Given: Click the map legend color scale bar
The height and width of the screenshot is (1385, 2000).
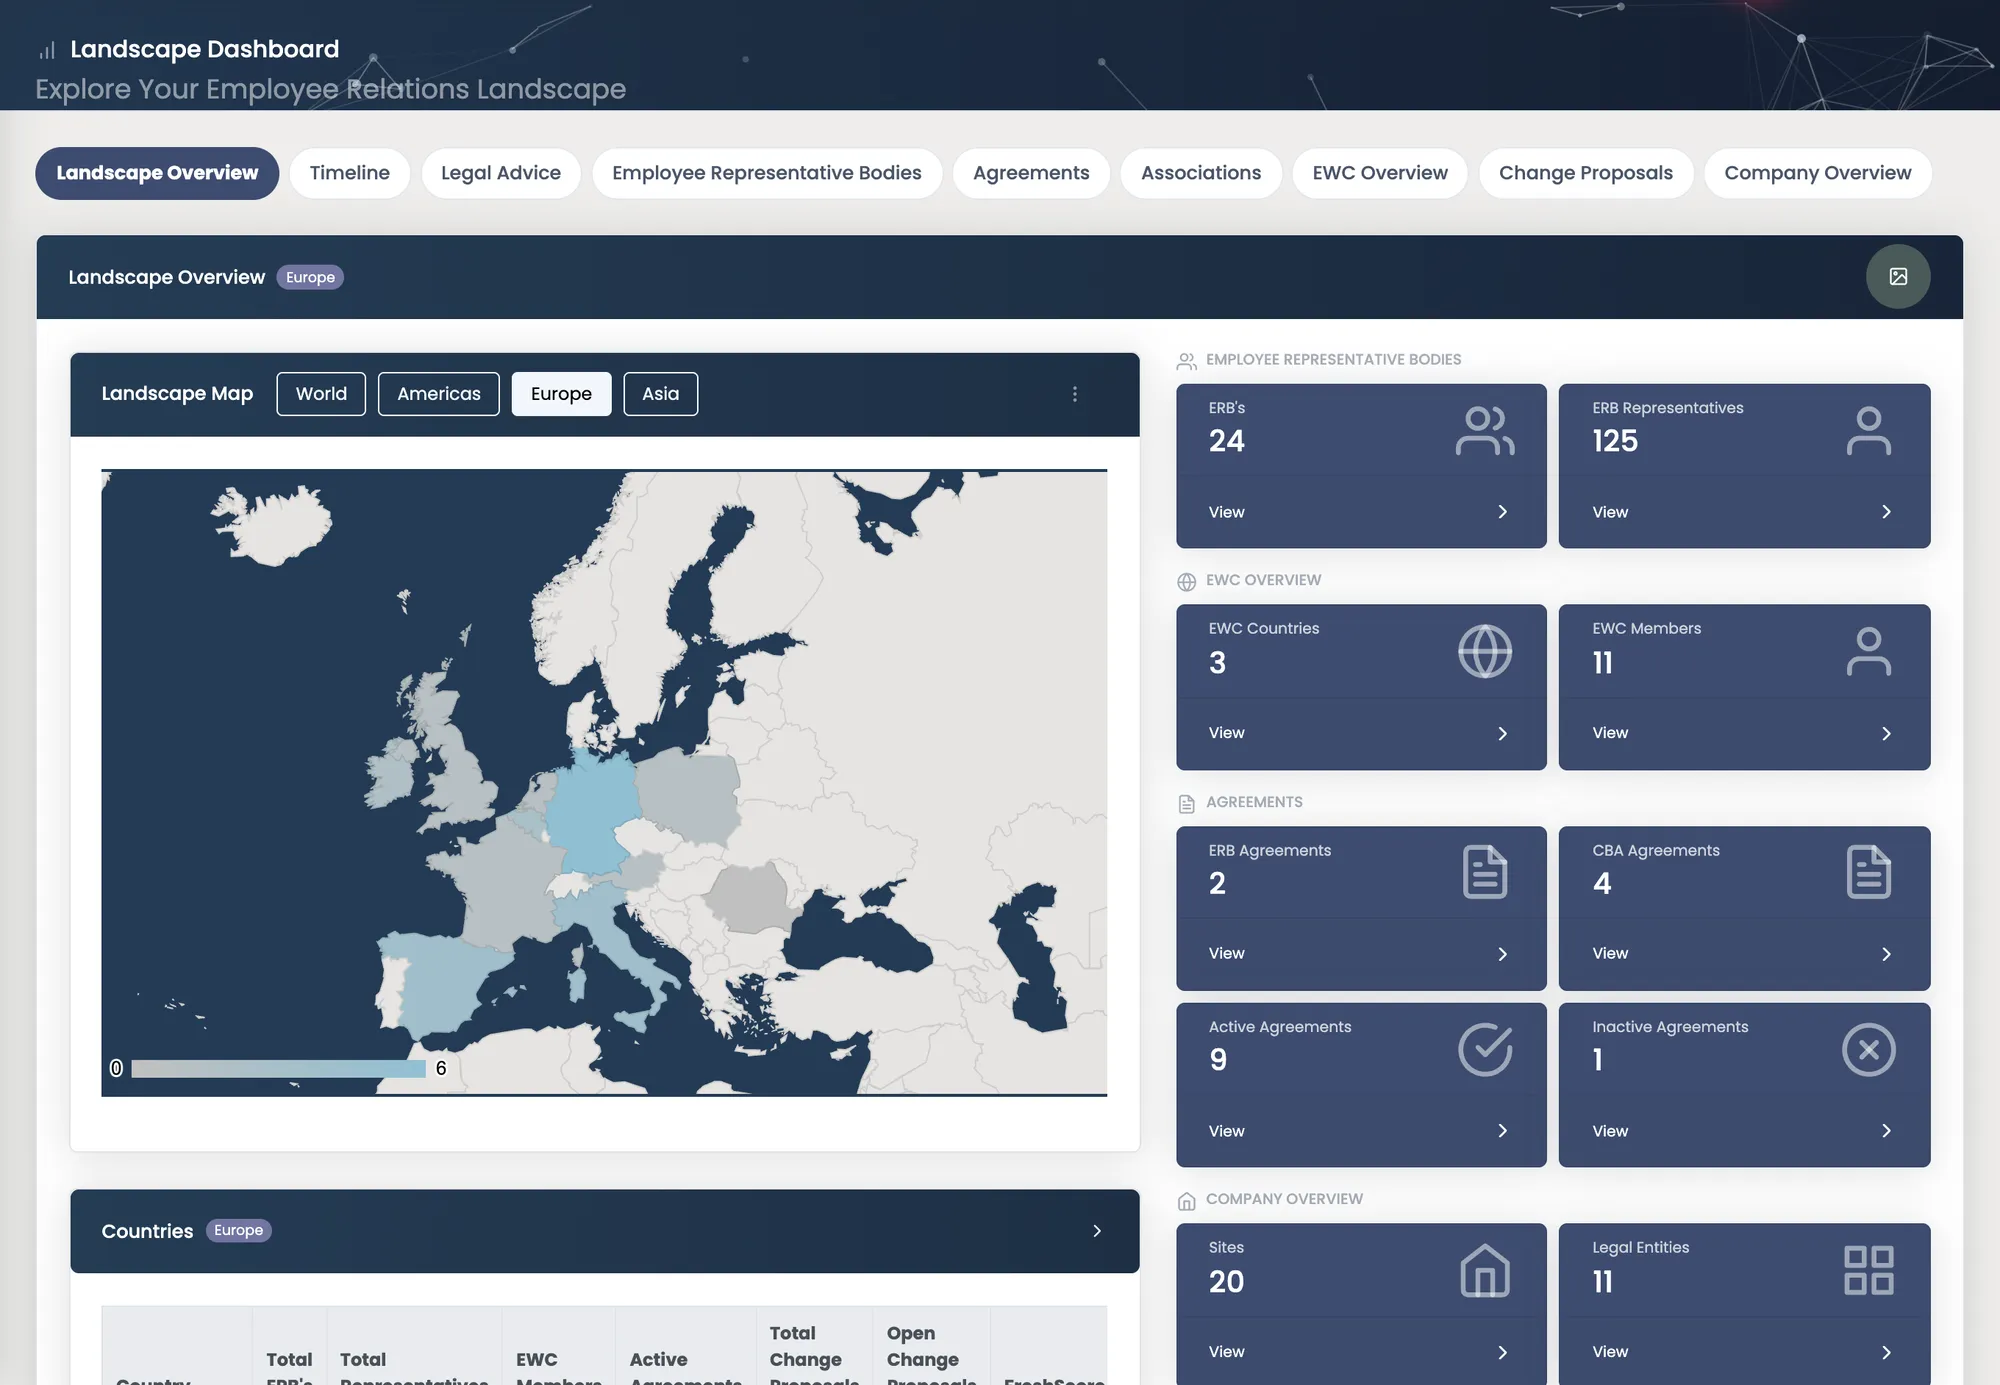Looking at the screenshot, I should pyautogui.click(x=278, y=1069).
